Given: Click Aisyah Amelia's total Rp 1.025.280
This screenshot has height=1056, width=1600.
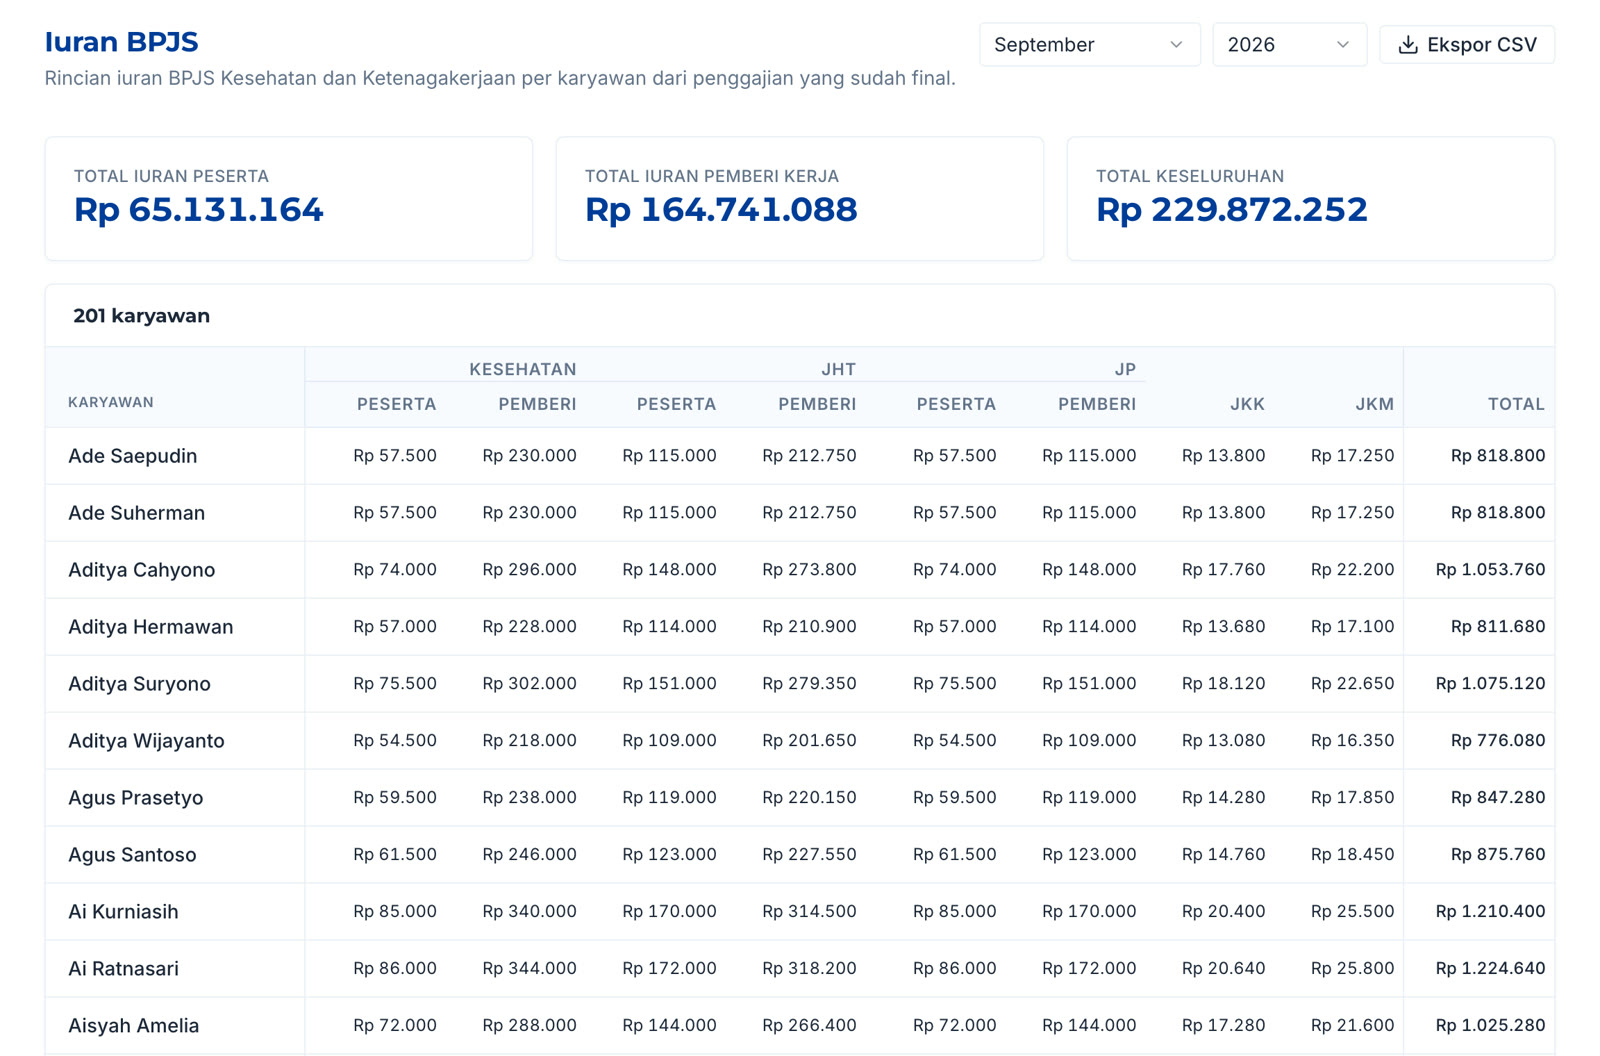Looking at the screenshot, I should pos(1490,1026).
